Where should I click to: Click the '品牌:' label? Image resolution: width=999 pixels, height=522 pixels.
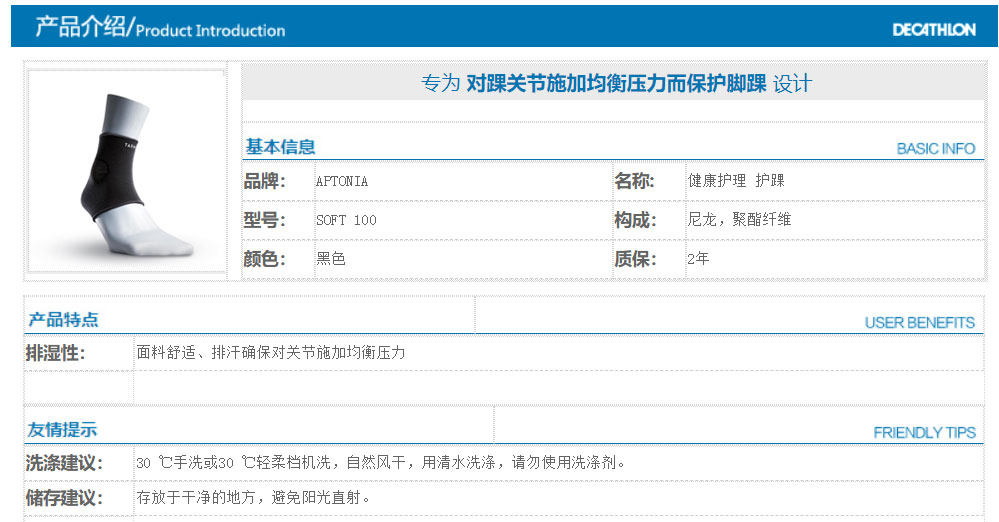[x=264, y=181]
